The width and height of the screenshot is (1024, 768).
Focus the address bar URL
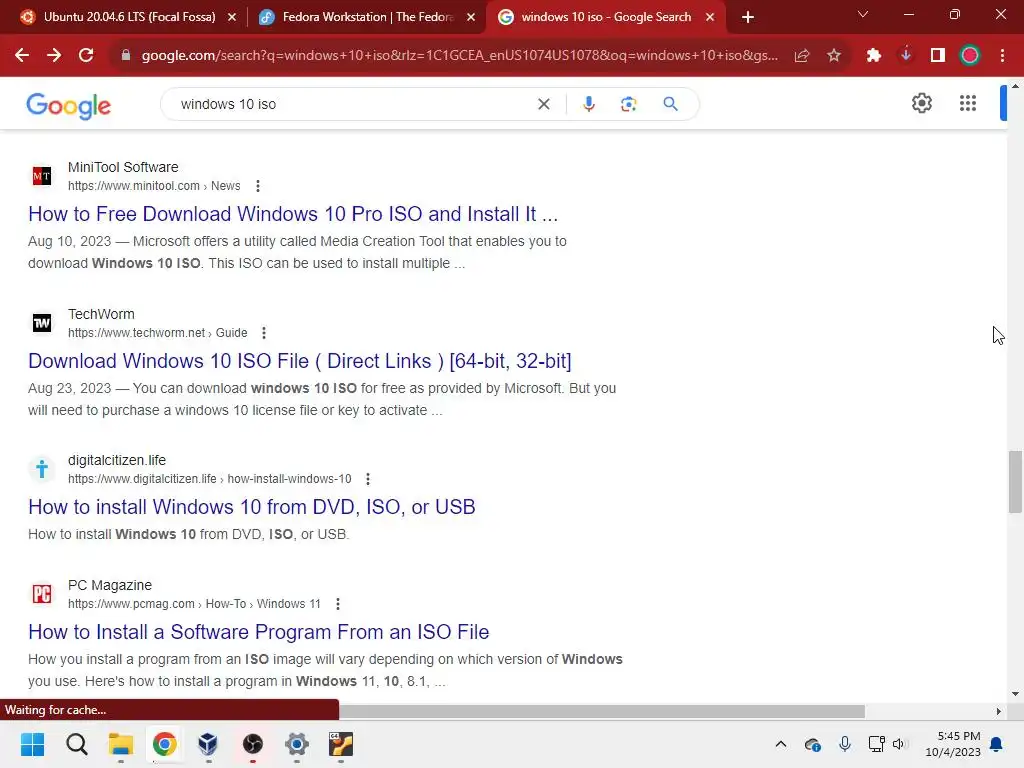tap(459, 56)
